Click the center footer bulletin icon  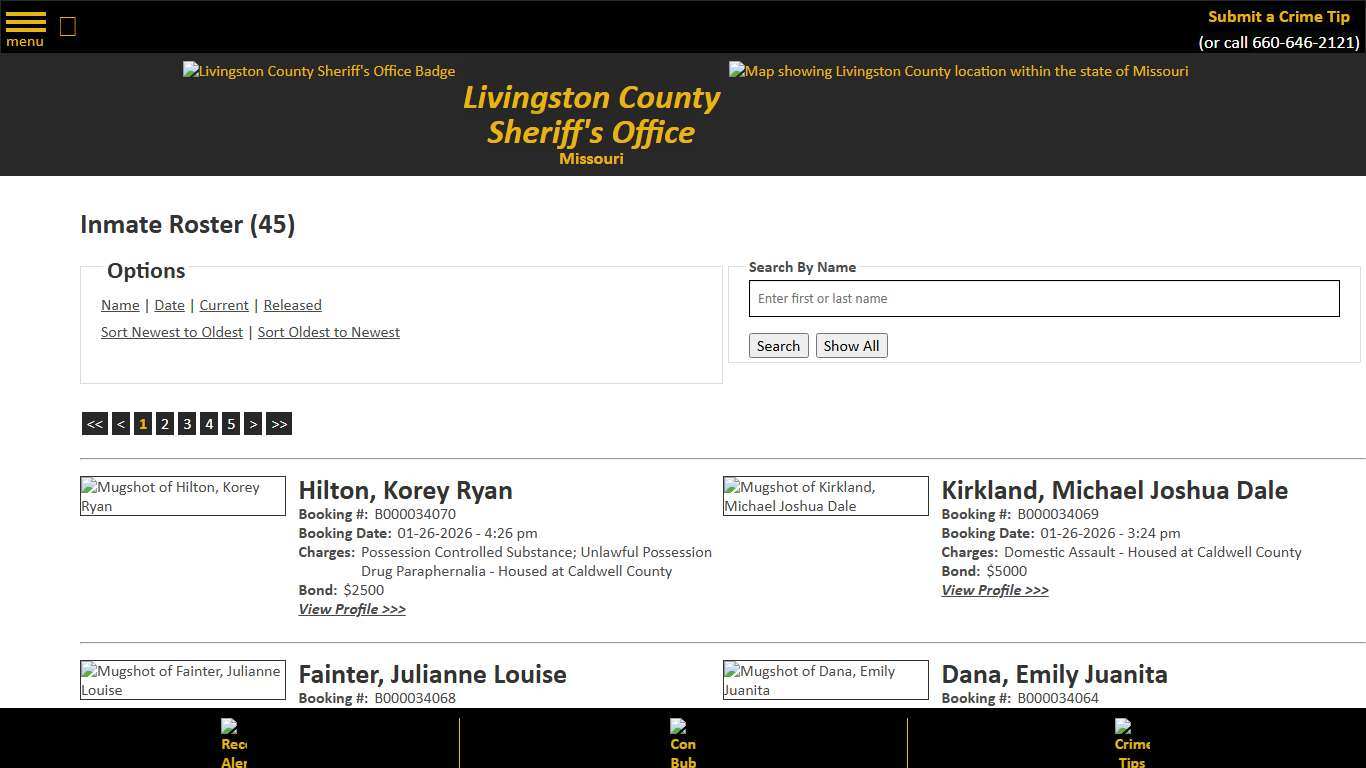682,742
